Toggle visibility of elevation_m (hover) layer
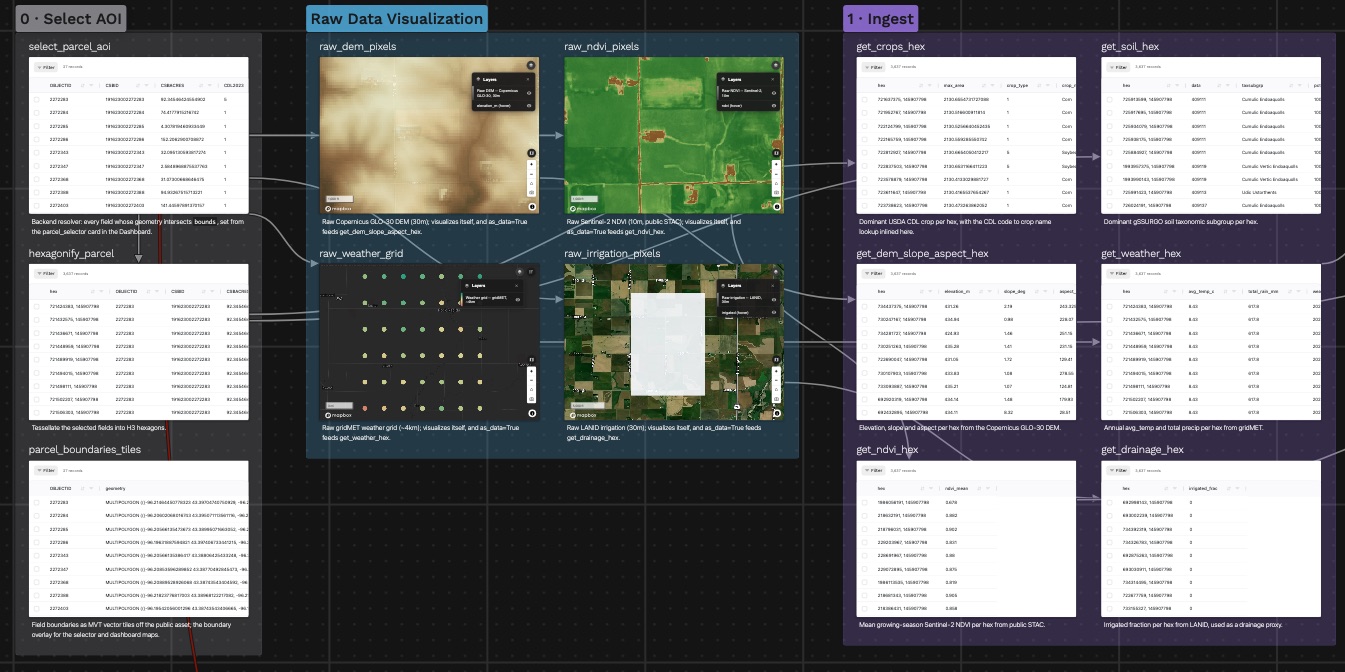The height and width of the screenshot is (672, 1345). (529, 106)
